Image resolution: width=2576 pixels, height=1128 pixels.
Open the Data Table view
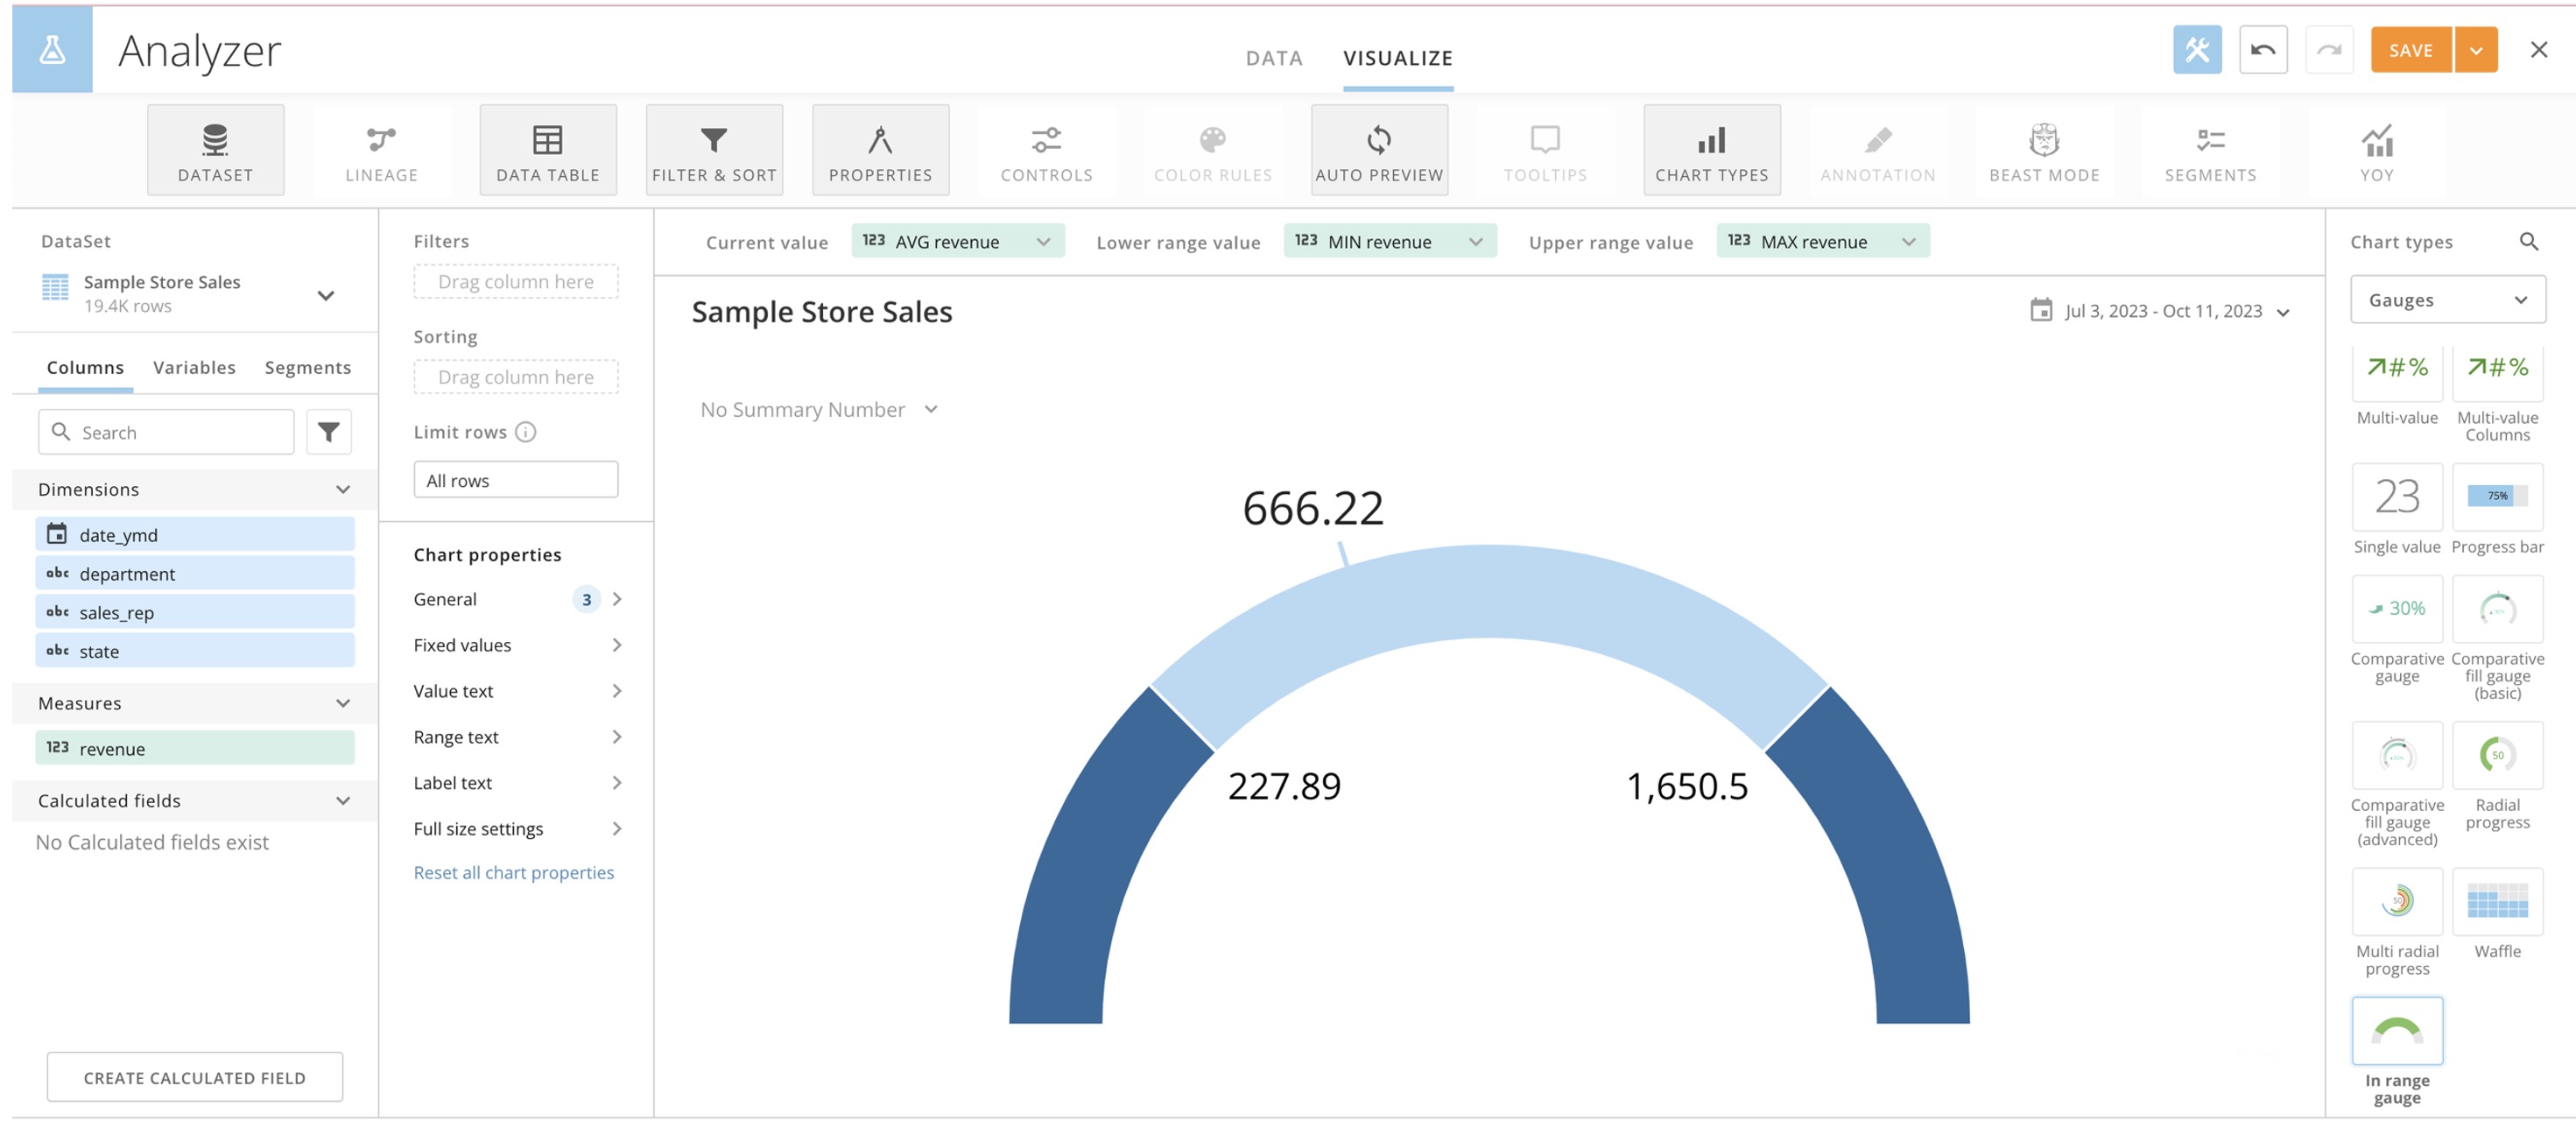click(x=547, y=150)
